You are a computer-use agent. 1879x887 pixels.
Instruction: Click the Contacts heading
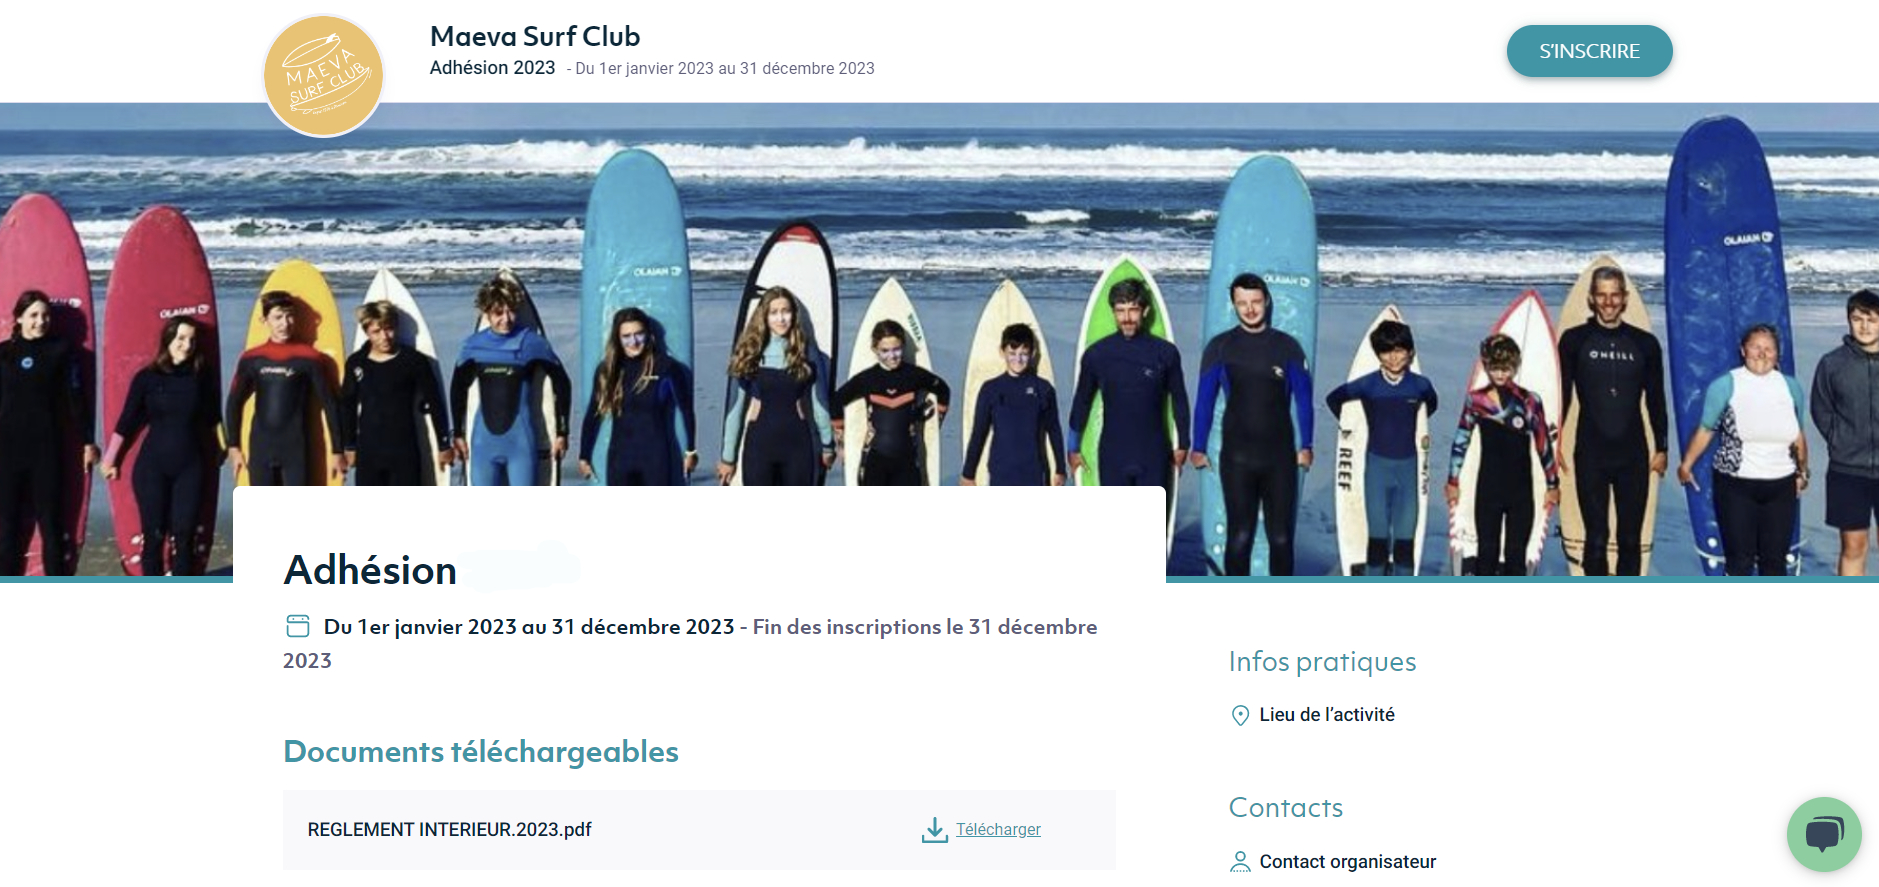[1286, 808]
